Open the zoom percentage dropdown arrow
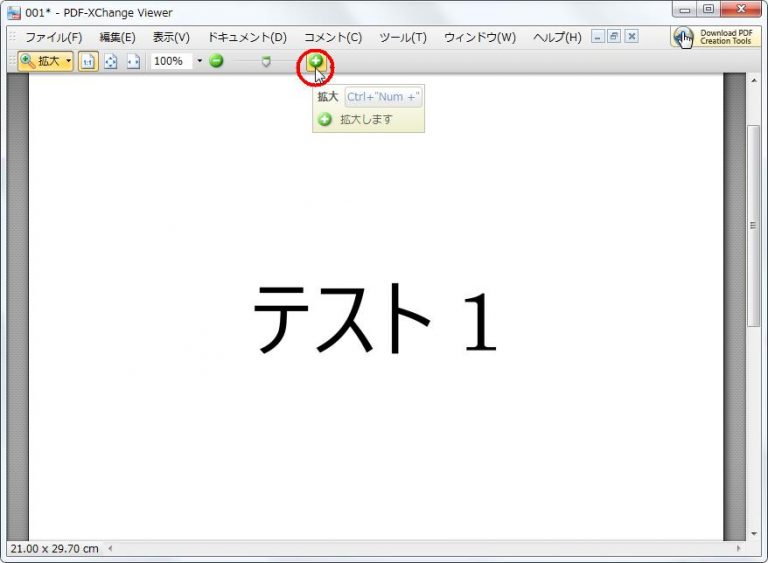 pos(199,62)
